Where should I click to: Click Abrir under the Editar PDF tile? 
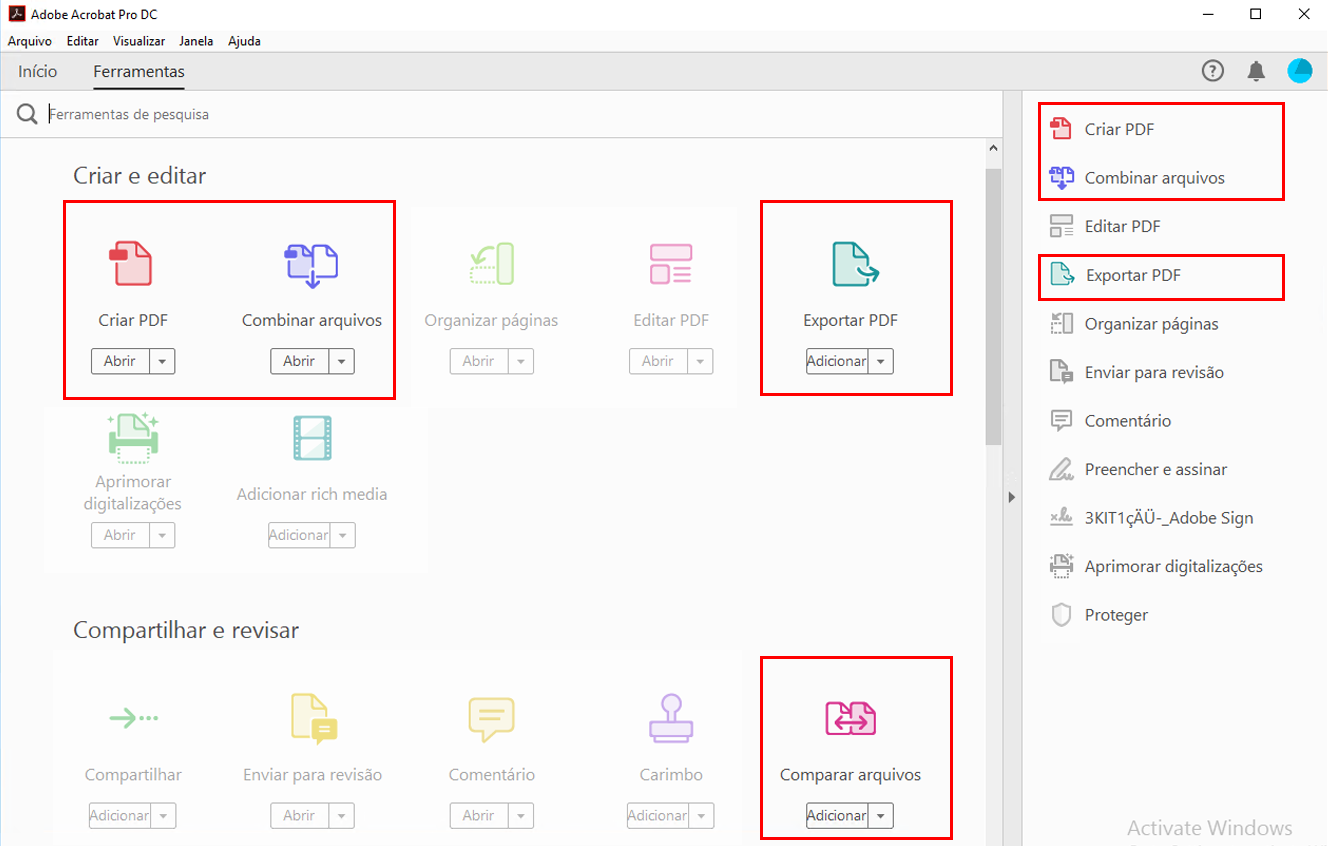click(x=657, y=361)
